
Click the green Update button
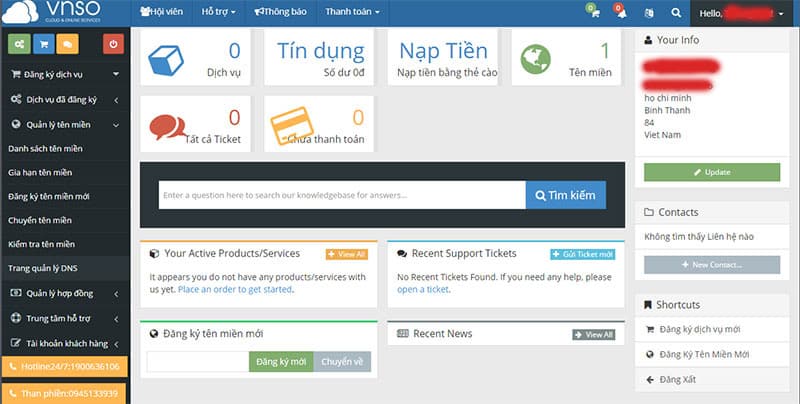tap(712, 172)
